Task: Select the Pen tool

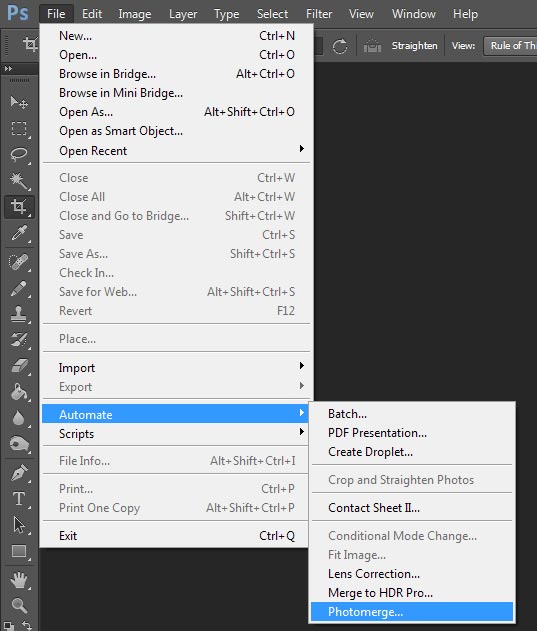Action: point(19,473)
